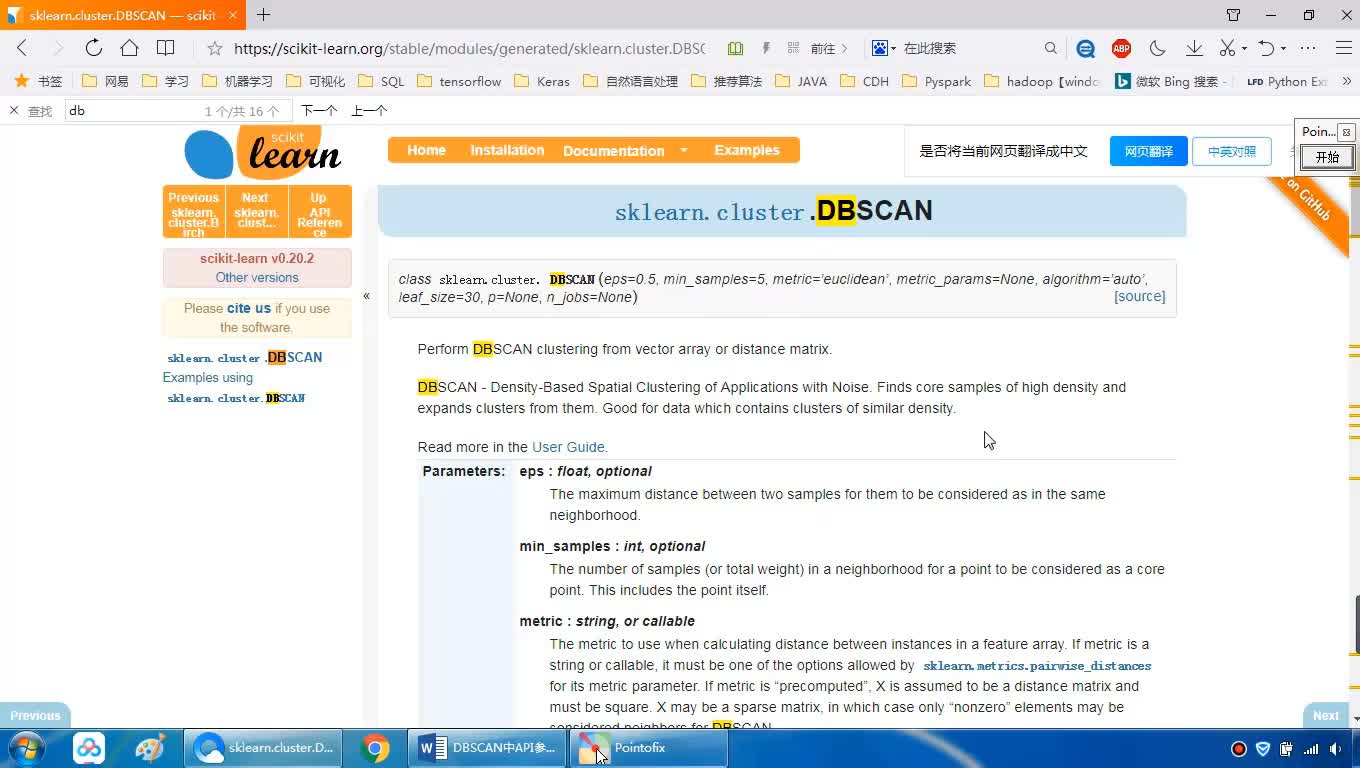Image resolution: width=1360 pixels, height=768 pixels.
Task: Go to the browser home page icon
Action: click(x=129, y=48)
